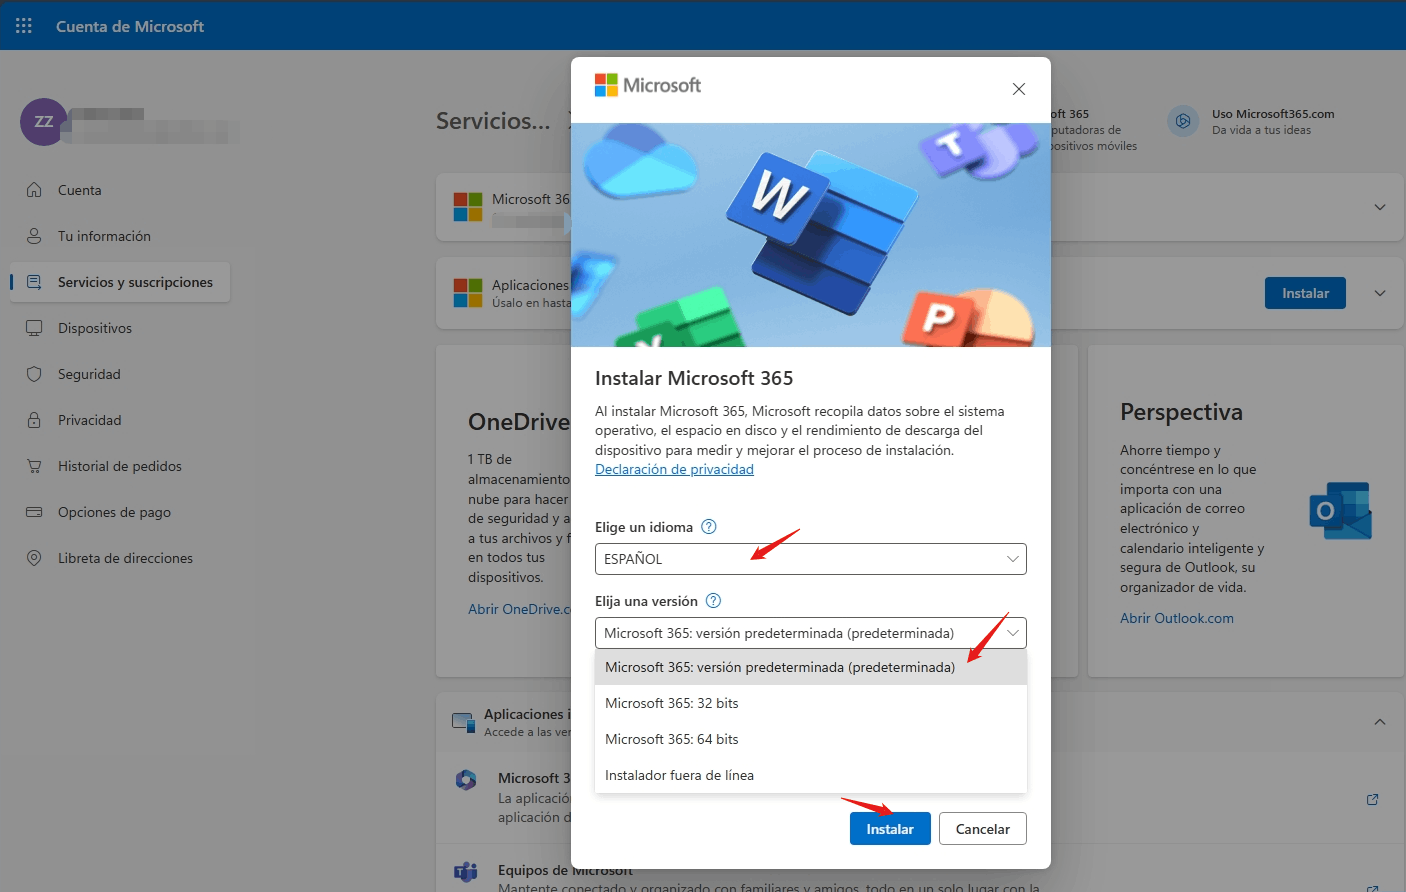The image size is (1406, 892).
Task: Click the version help question-mark icon
Action: (x=713, y=601)
